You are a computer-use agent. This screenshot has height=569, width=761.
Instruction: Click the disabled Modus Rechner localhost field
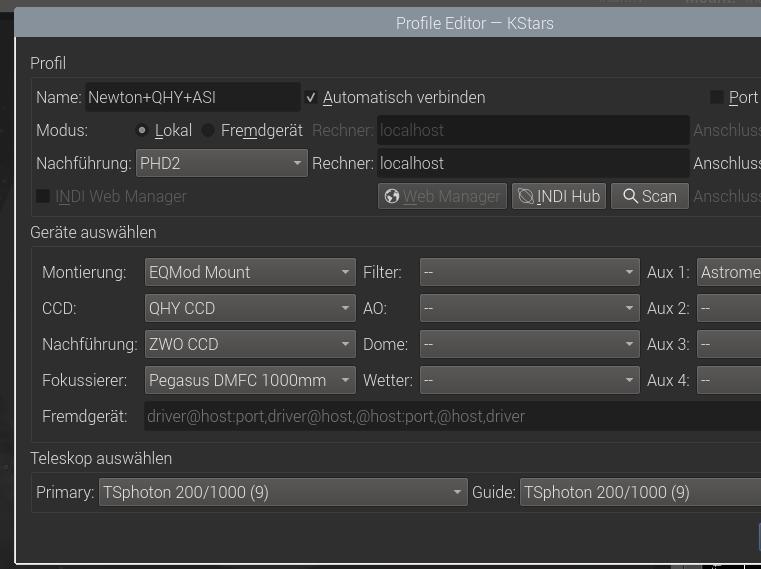[x=533, y=130]
